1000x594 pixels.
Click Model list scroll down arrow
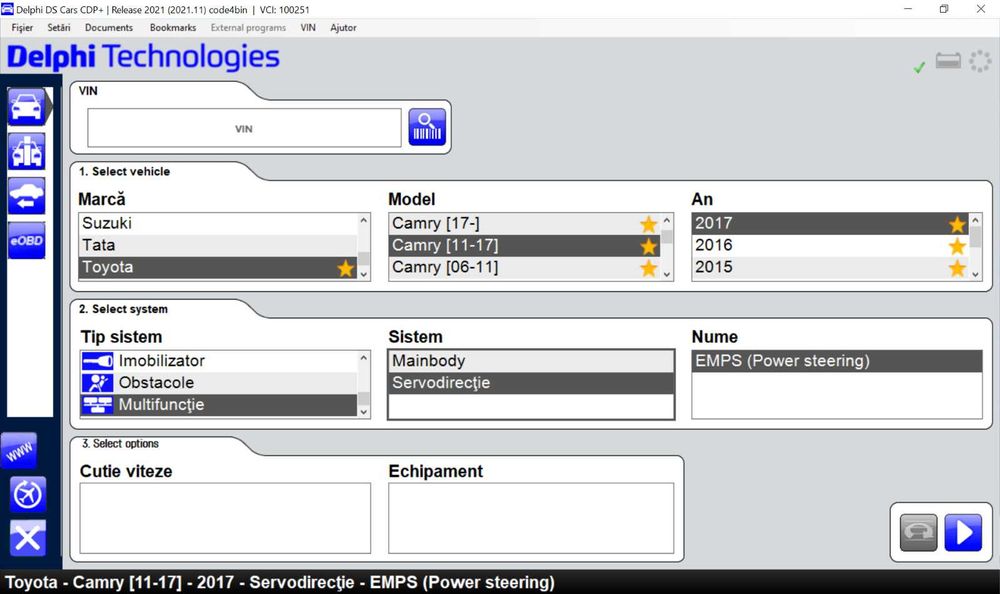[x=667, y=274]
